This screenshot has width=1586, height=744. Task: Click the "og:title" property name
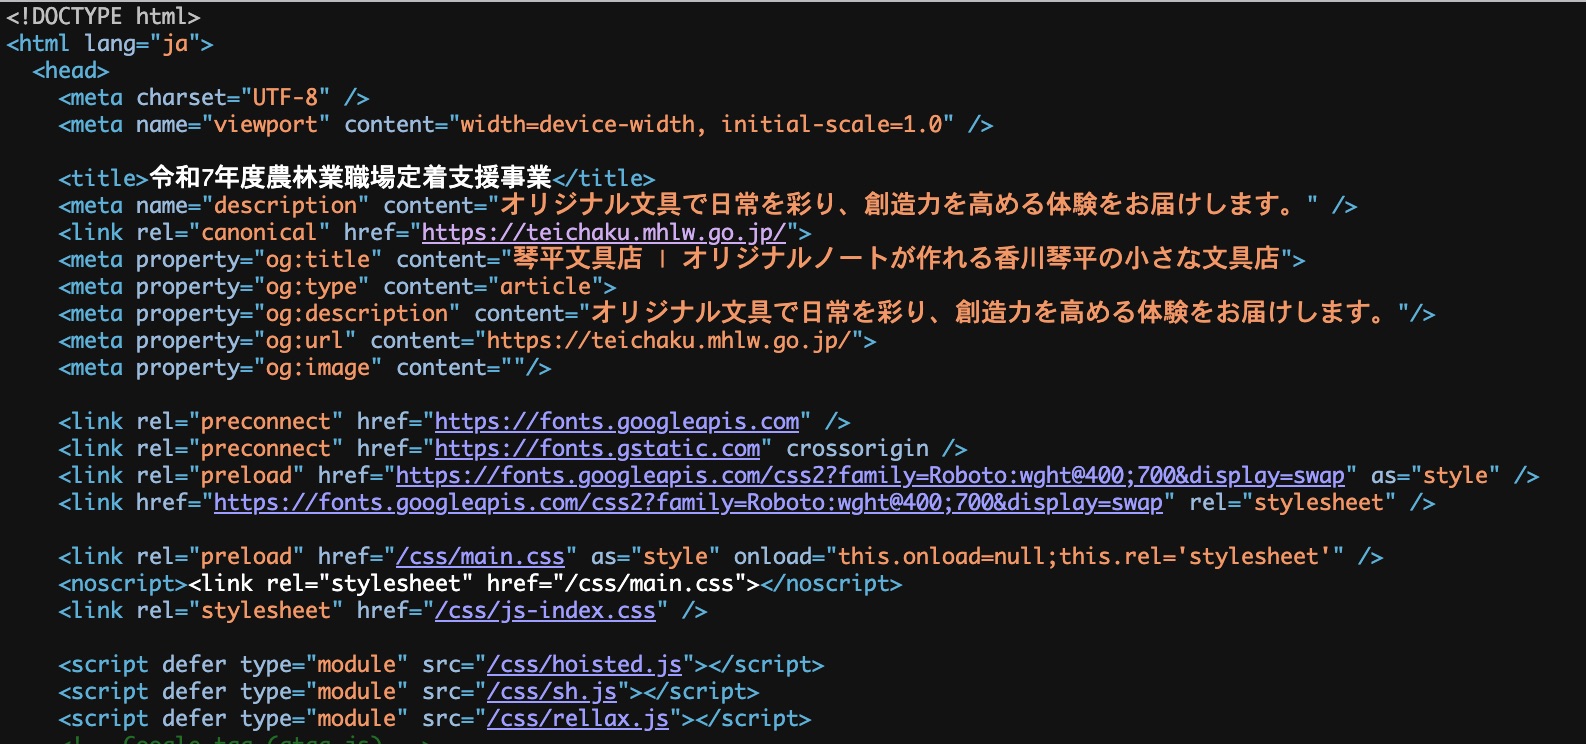pos(318,260)
